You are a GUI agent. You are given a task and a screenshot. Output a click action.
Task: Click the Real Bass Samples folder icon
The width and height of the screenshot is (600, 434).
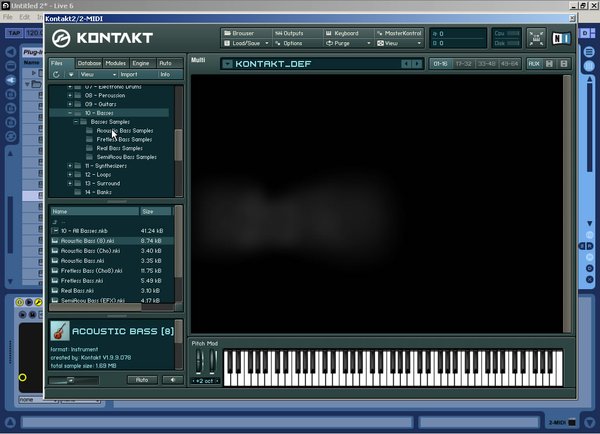pos(90,148)
